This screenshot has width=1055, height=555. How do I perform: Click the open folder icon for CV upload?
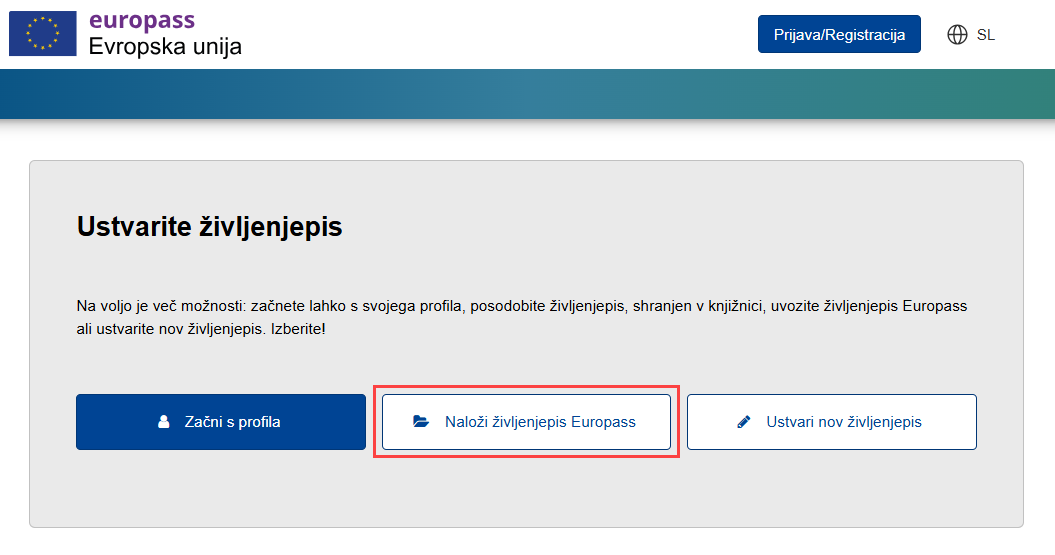pos(421,422)
